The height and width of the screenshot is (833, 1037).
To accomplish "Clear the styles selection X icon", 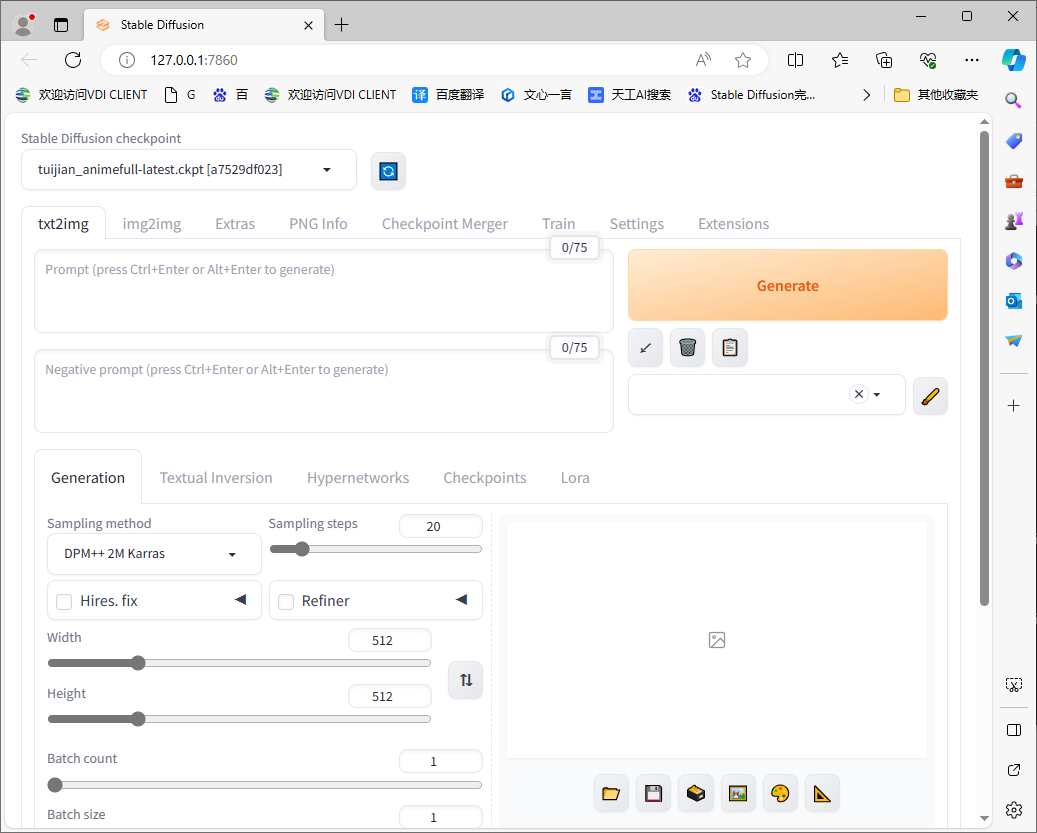I will (858, 394).
